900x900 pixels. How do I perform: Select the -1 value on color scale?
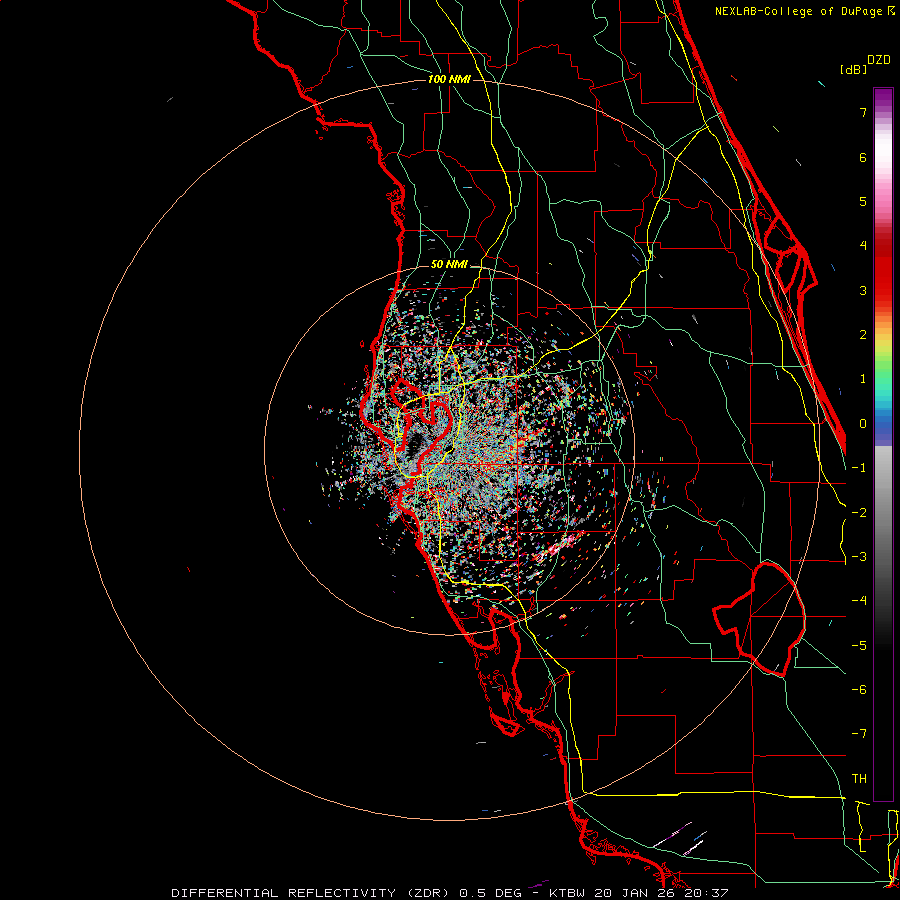tap(859, 468)
